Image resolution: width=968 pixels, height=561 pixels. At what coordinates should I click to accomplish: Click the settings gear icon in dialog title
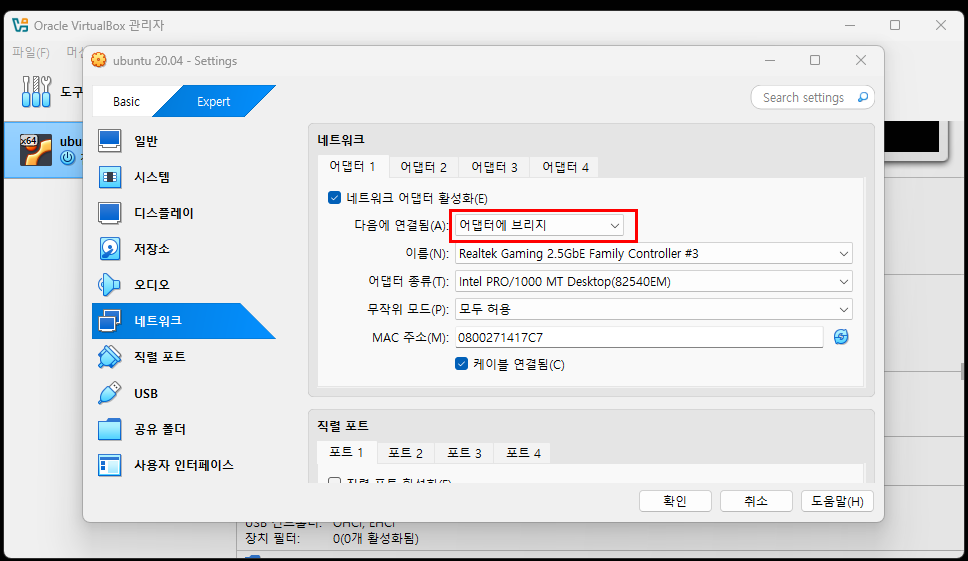[98, 60]
